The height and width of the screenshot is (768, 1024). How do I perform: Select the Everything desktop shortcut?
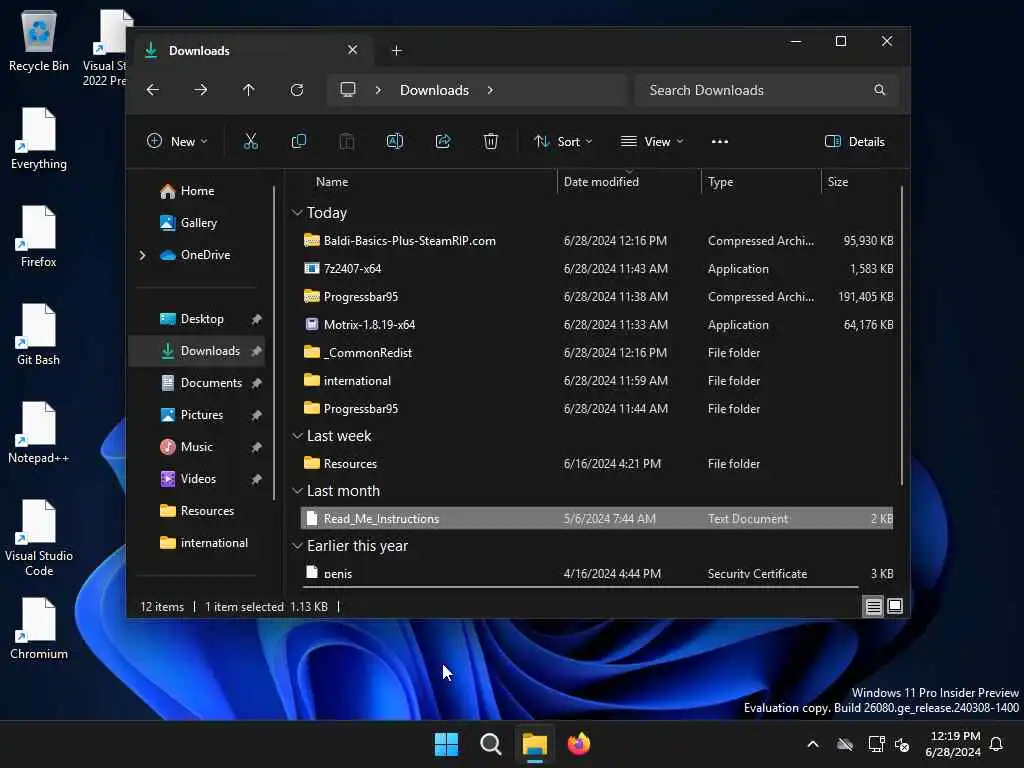(39, 138)
